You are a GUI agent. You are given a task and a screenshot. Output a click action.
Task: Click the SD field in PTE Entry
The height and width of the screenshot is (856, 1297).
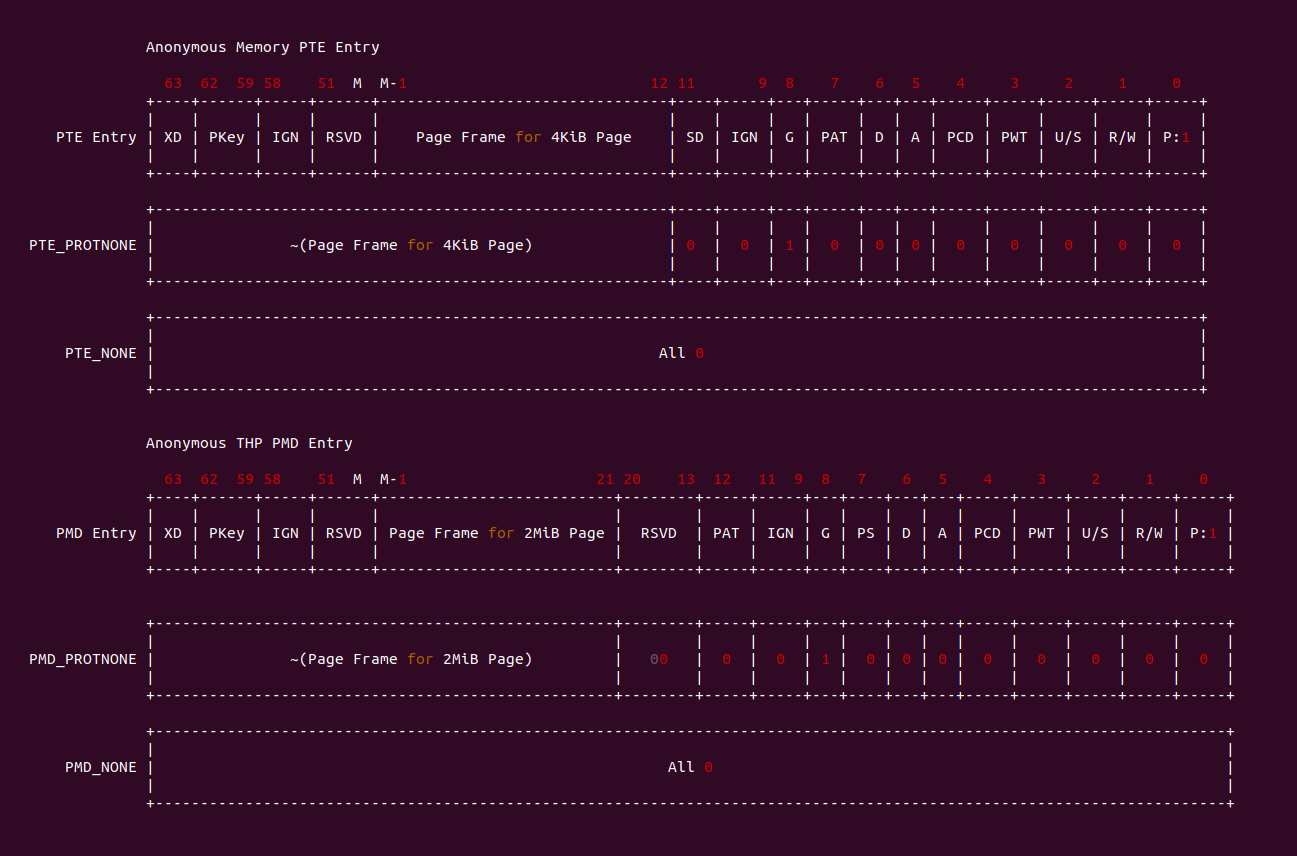coord(694,137)
